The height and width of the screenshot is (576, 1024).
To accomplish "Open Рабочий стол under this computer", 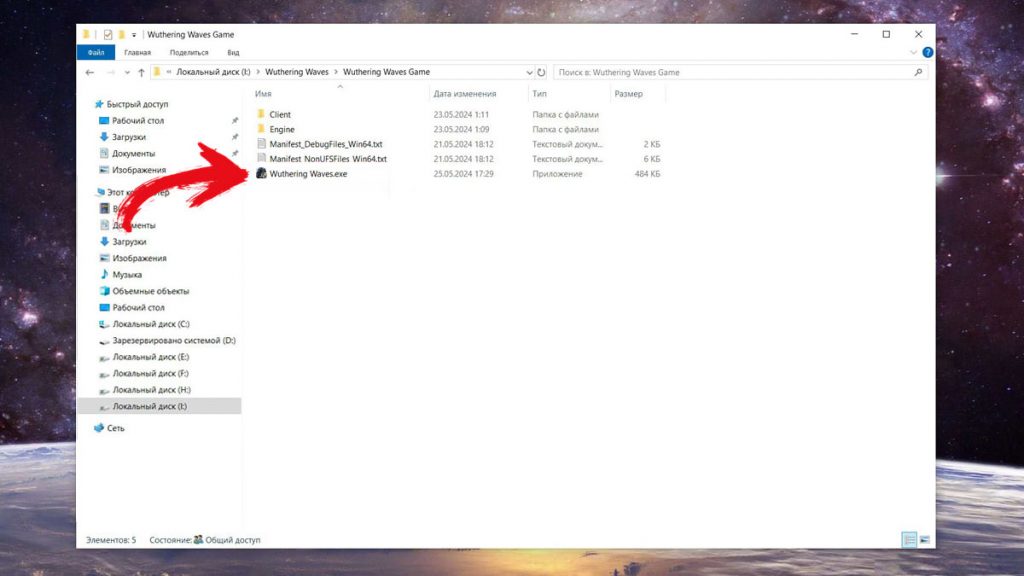I will point(138,308).
